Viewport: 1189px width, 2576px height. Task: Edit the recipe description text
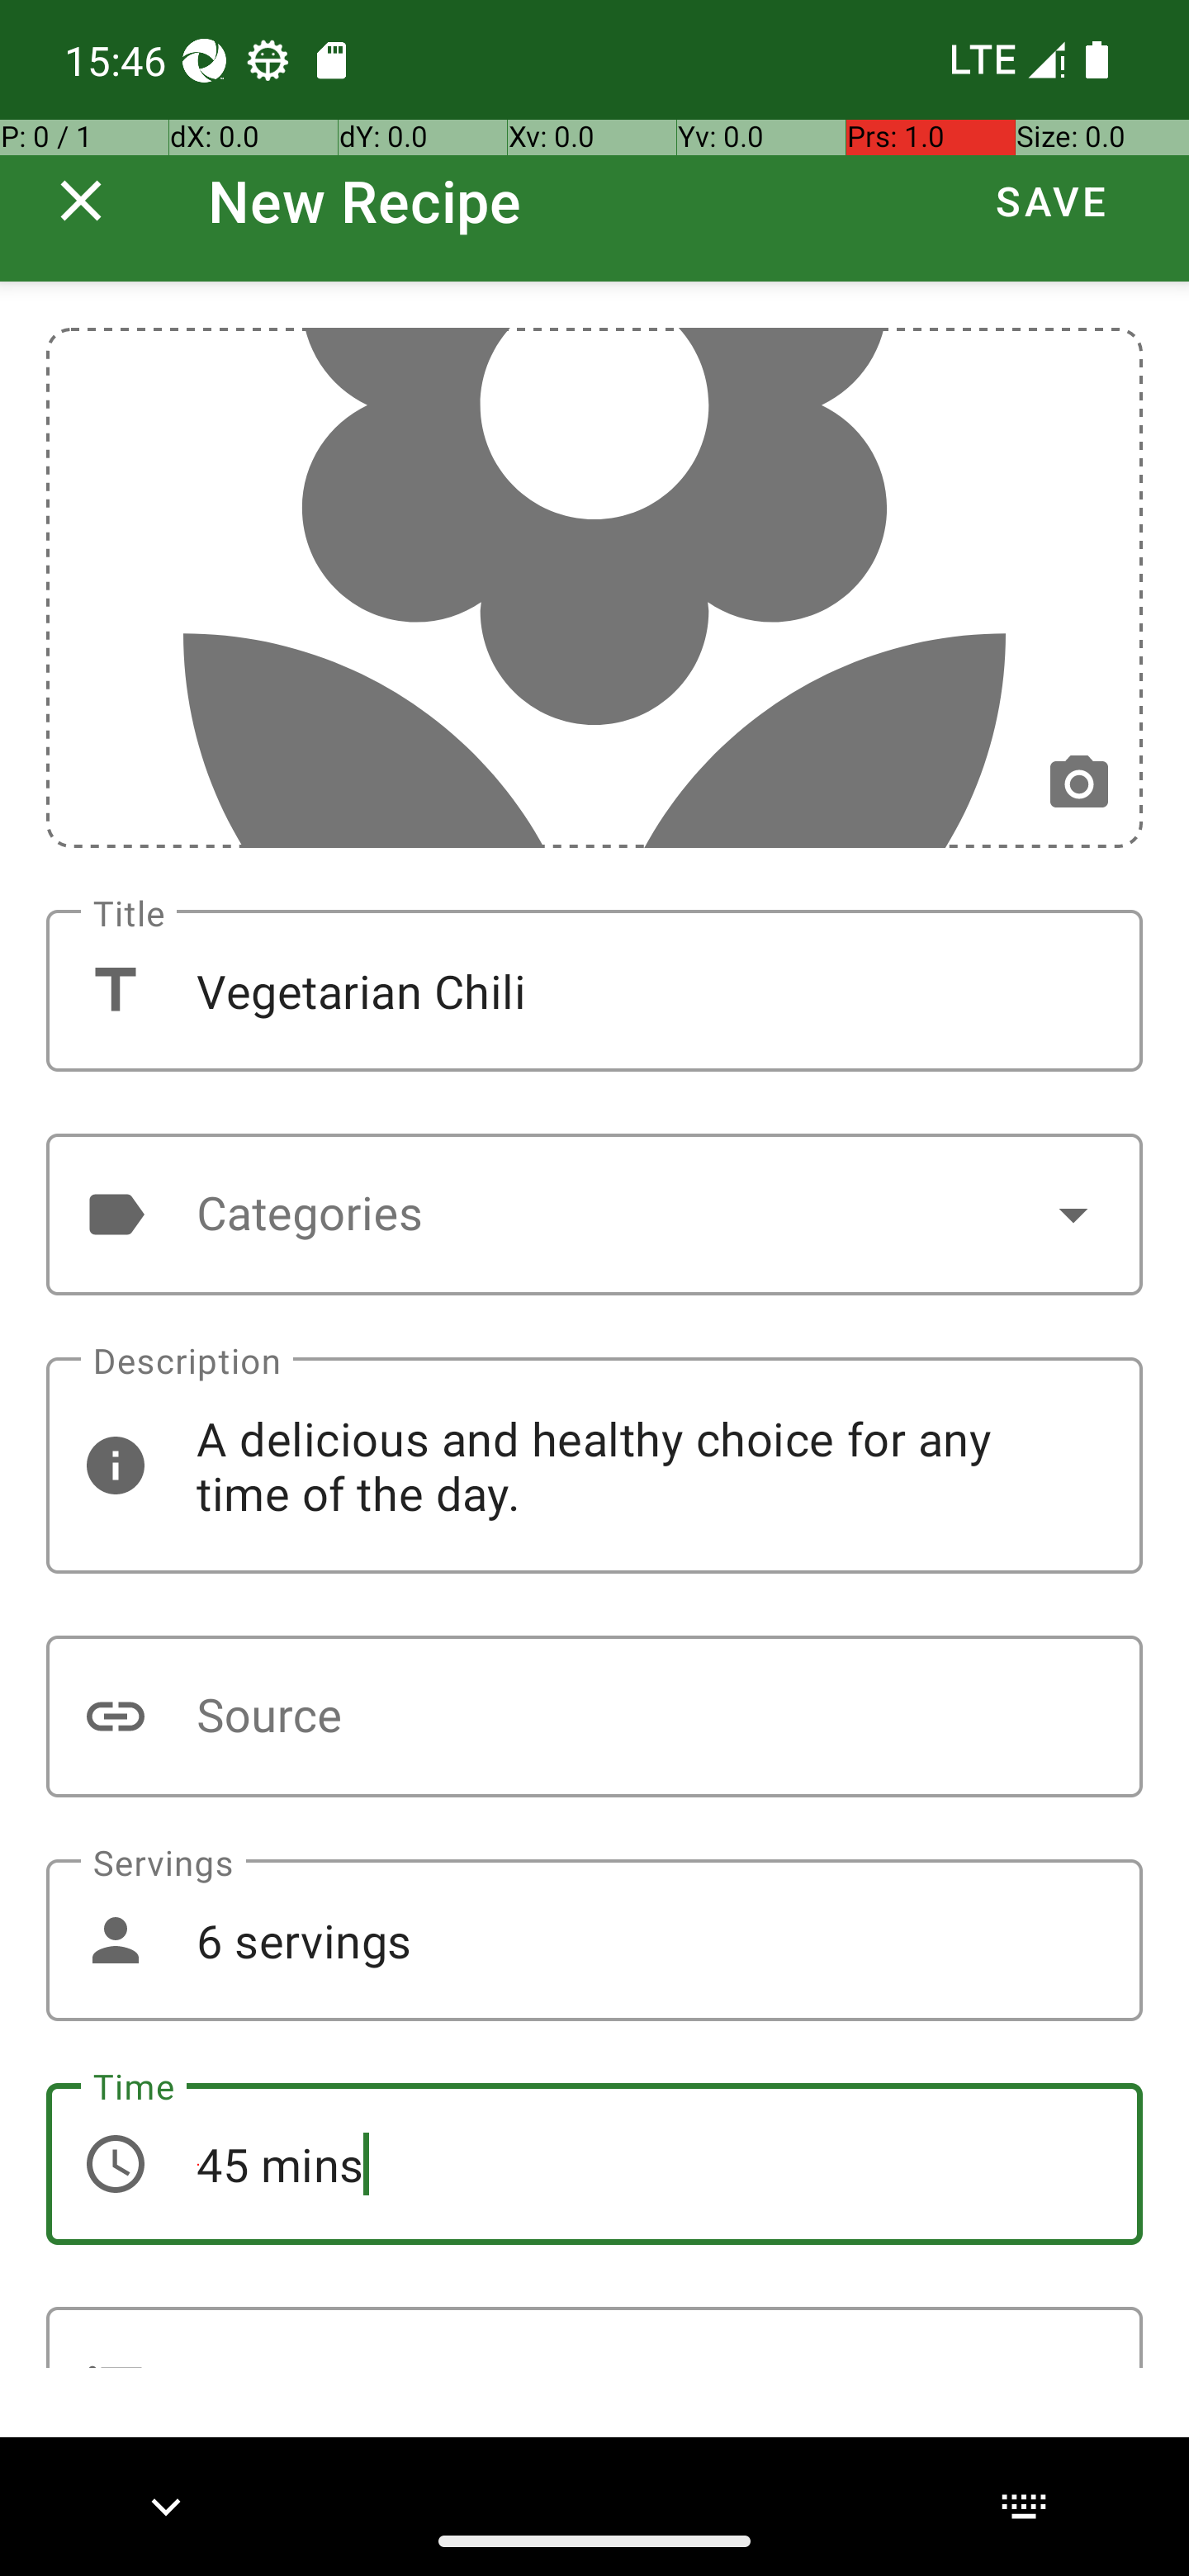tap(594, 1466)
